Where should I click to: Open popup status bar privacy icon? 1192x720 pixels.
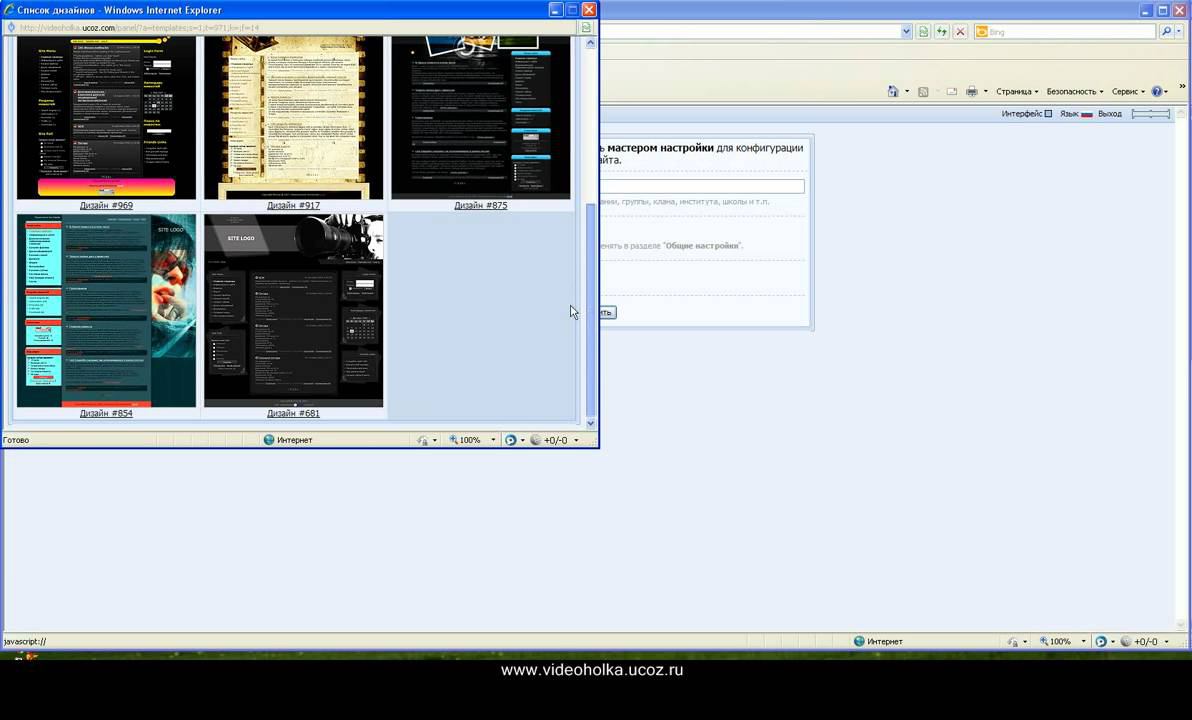tap(423, 440)
